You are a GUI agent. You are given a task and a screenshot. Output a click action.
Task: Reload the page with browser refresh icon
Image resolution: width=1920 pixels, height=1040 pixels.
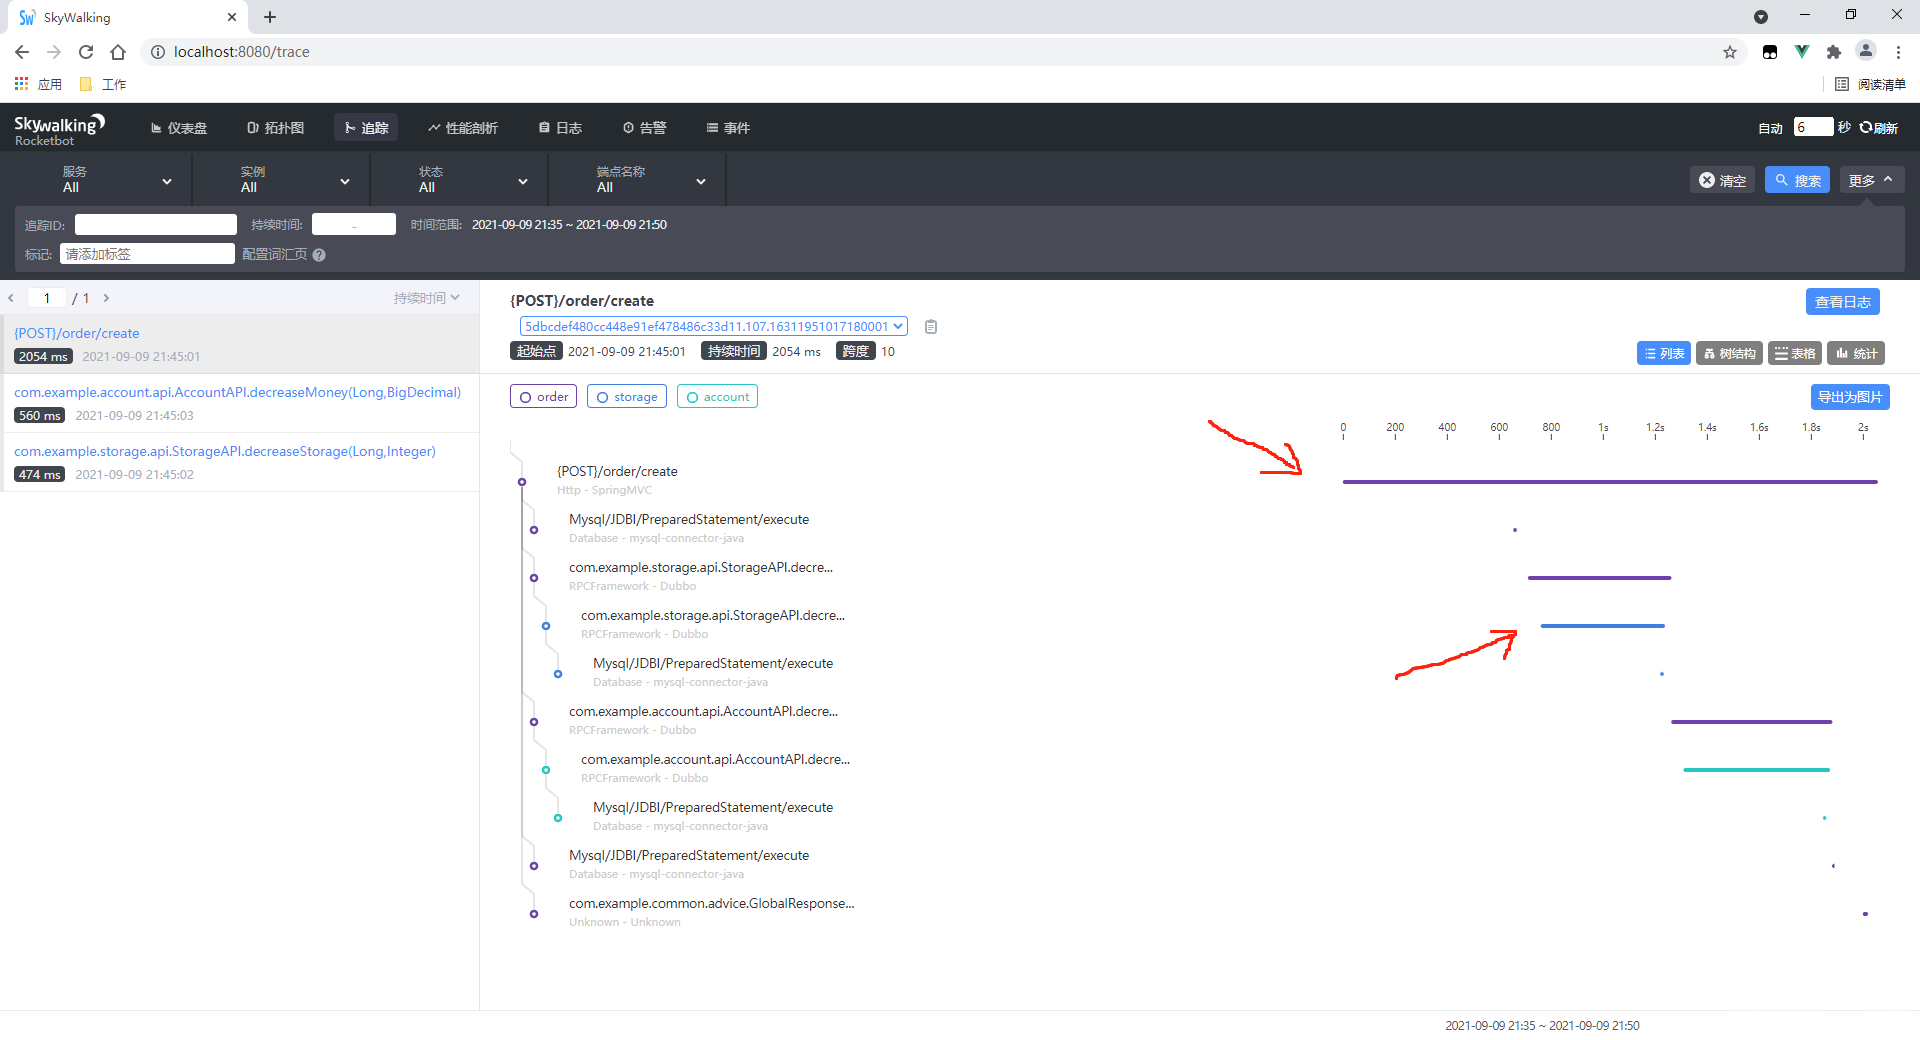(x=86, y=52)
